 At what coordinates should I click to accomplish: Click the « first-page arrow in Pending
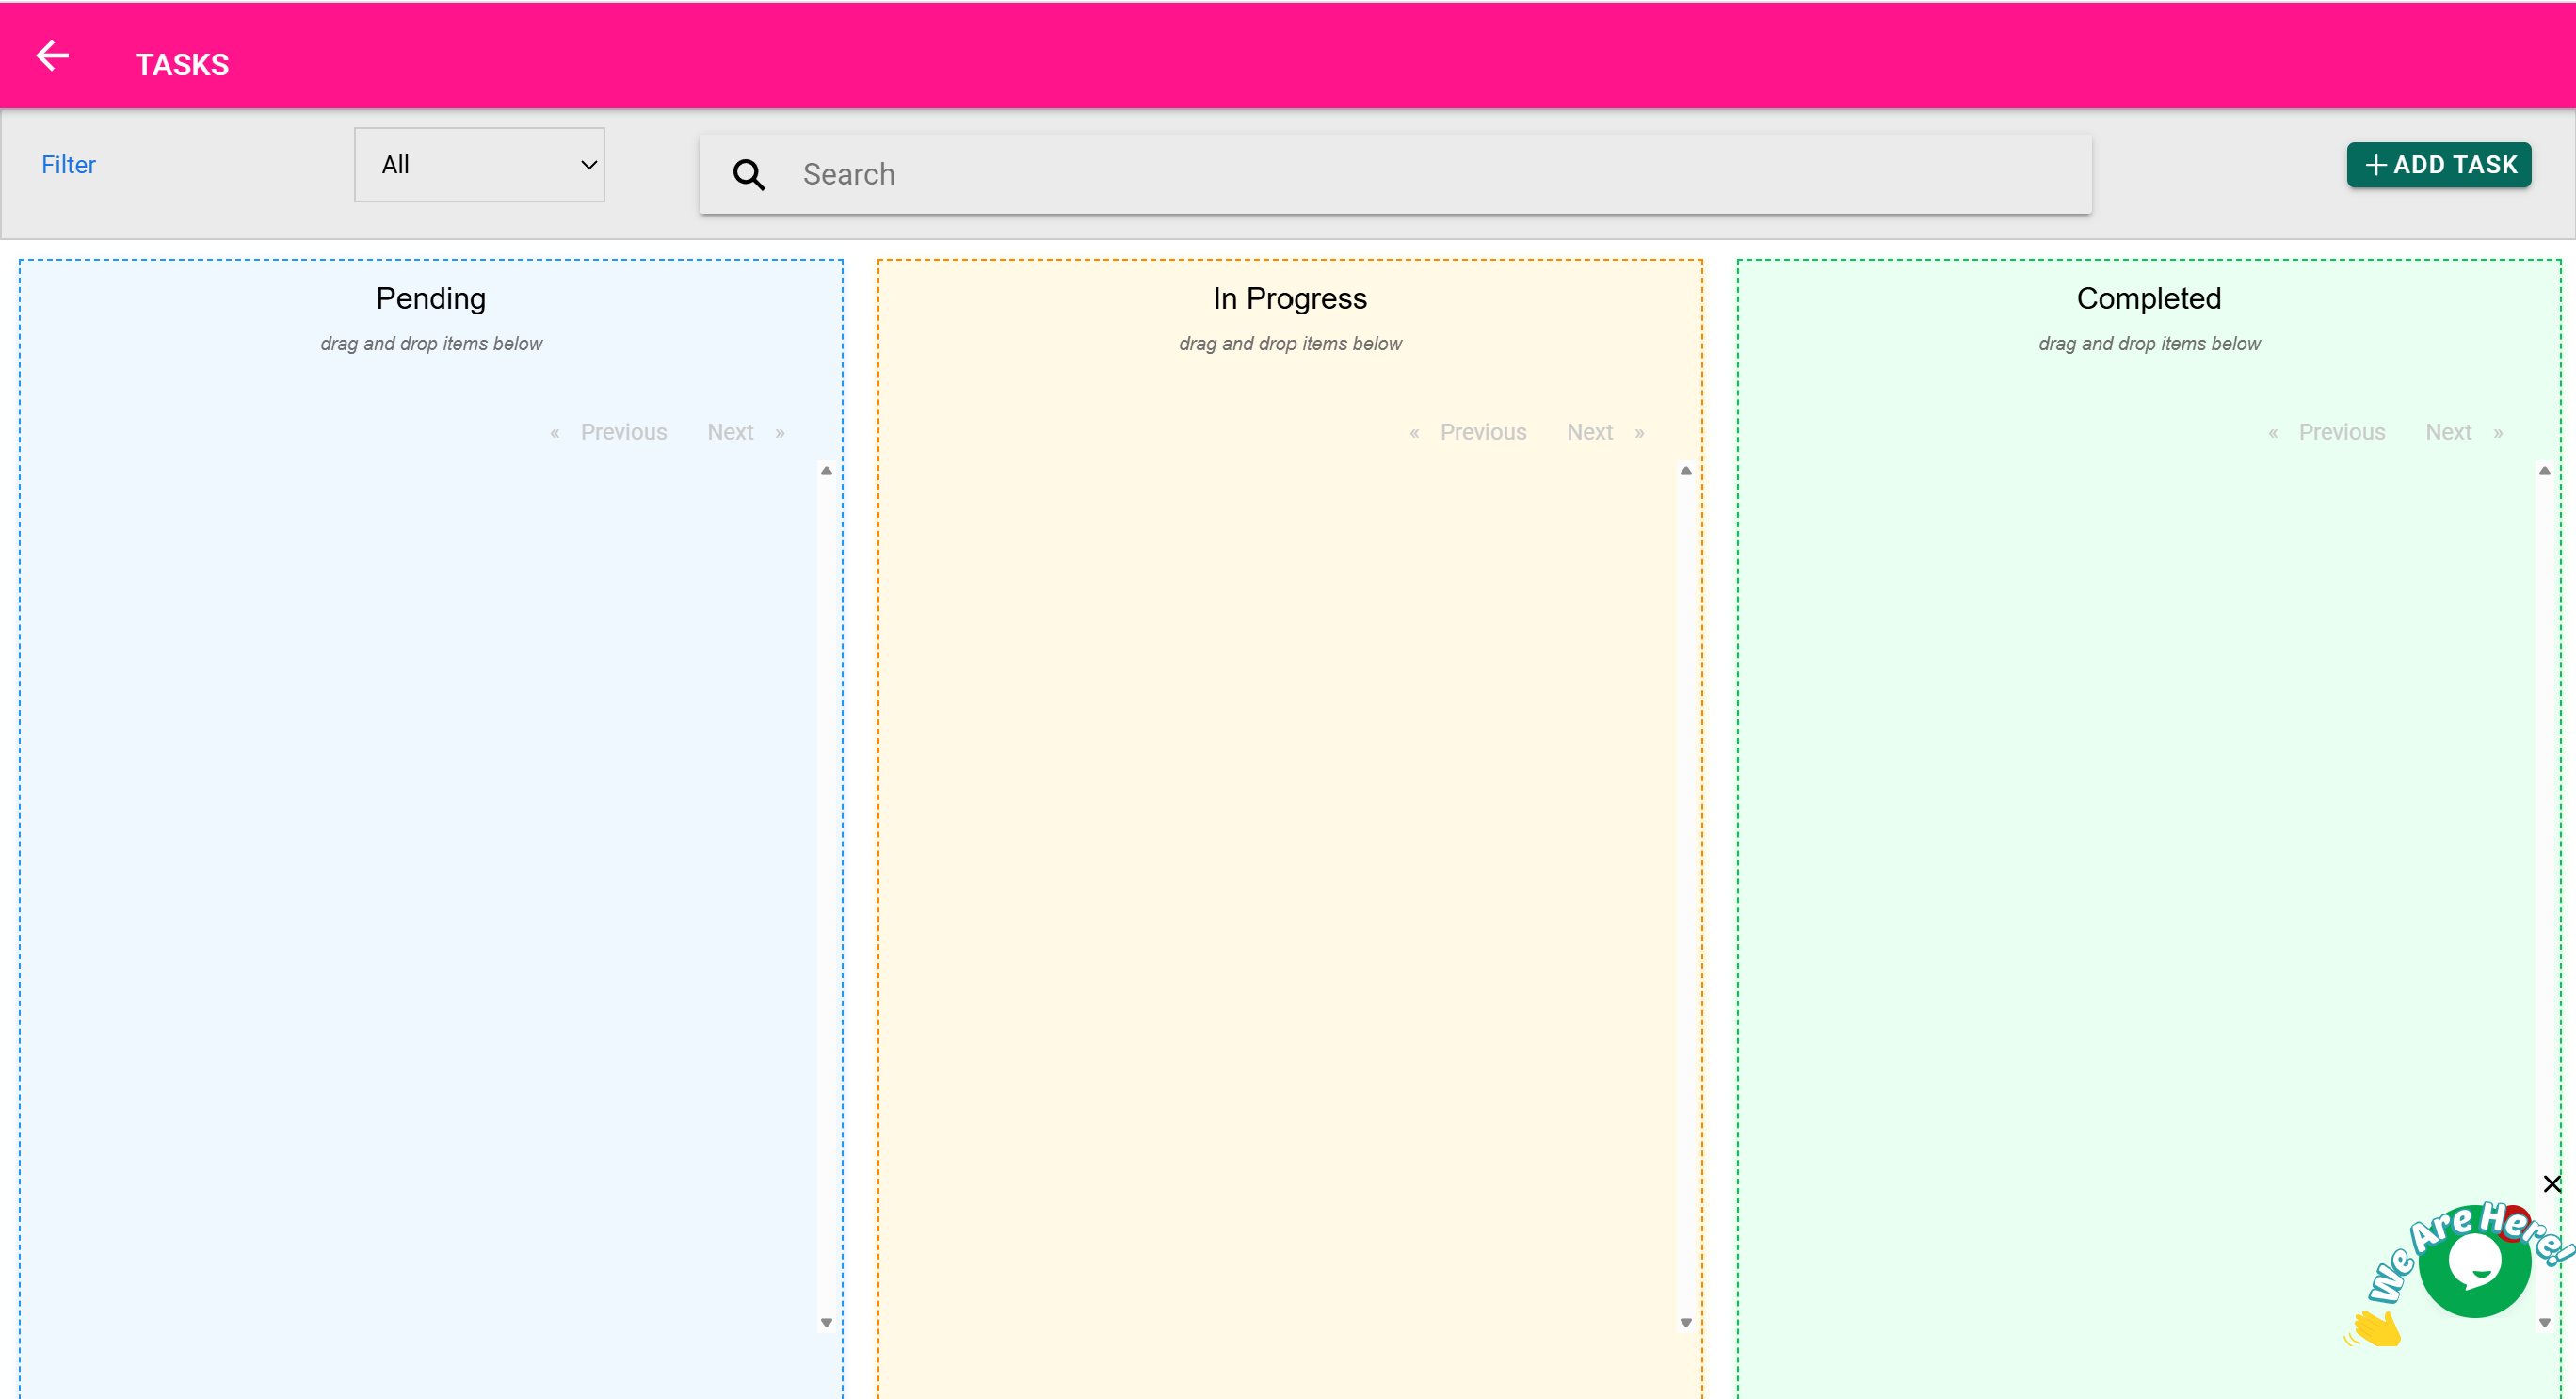555,433
